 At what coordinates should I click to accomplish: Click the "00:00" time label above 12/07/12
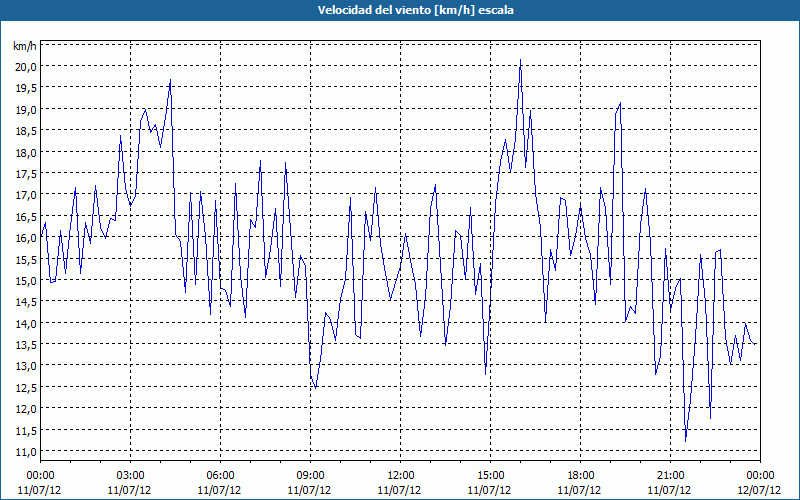(760, 476)
